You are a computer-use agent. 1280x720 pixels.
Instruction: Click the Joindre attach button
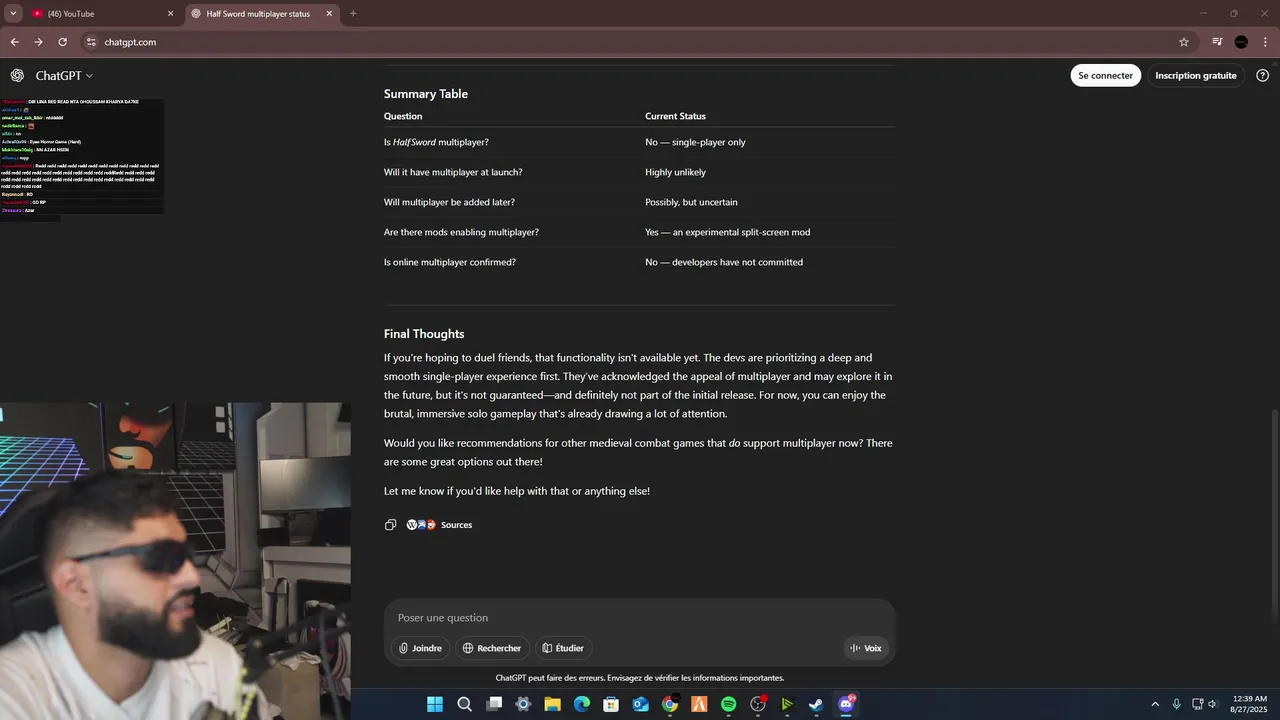tap(420, 648)
